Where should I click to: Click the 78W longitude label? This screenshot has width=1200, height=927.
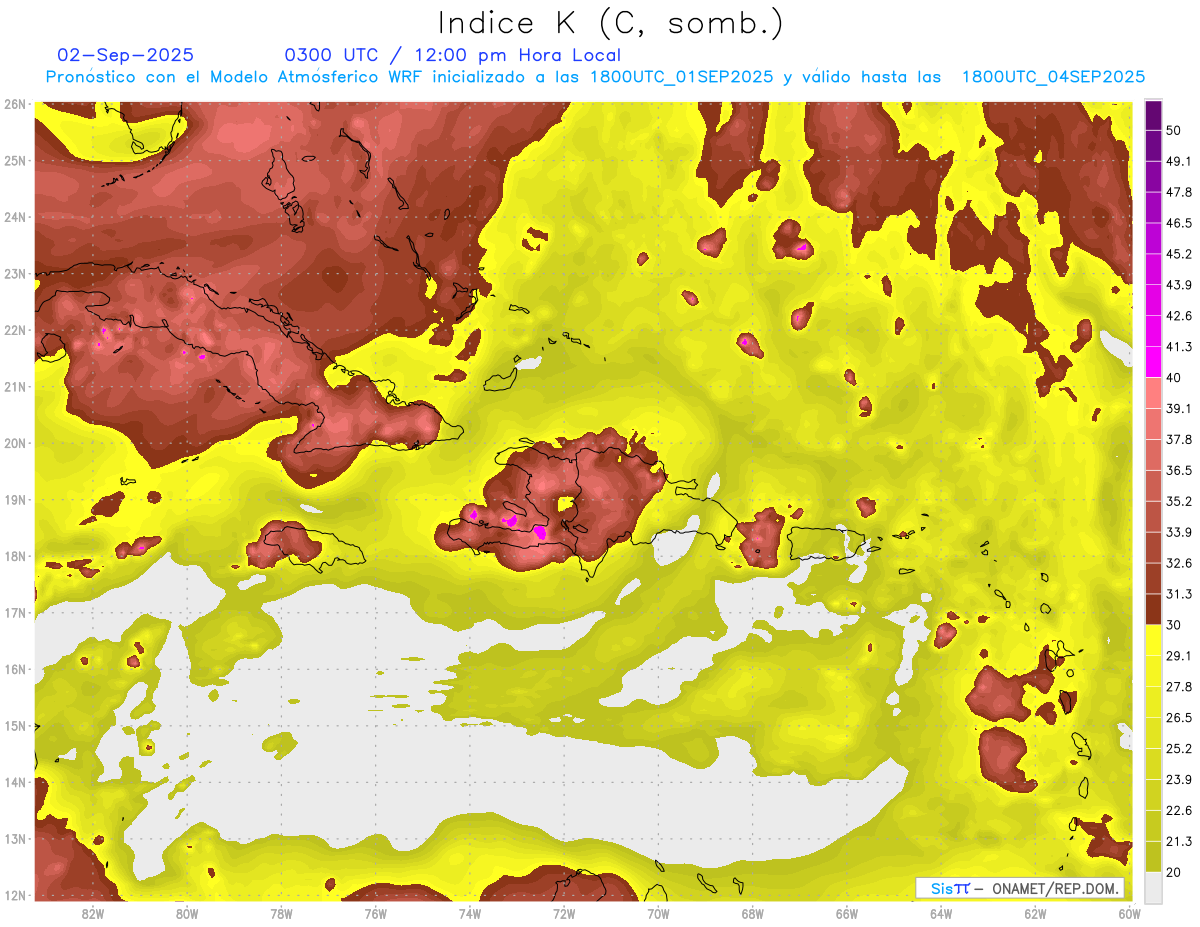[281, 913]
